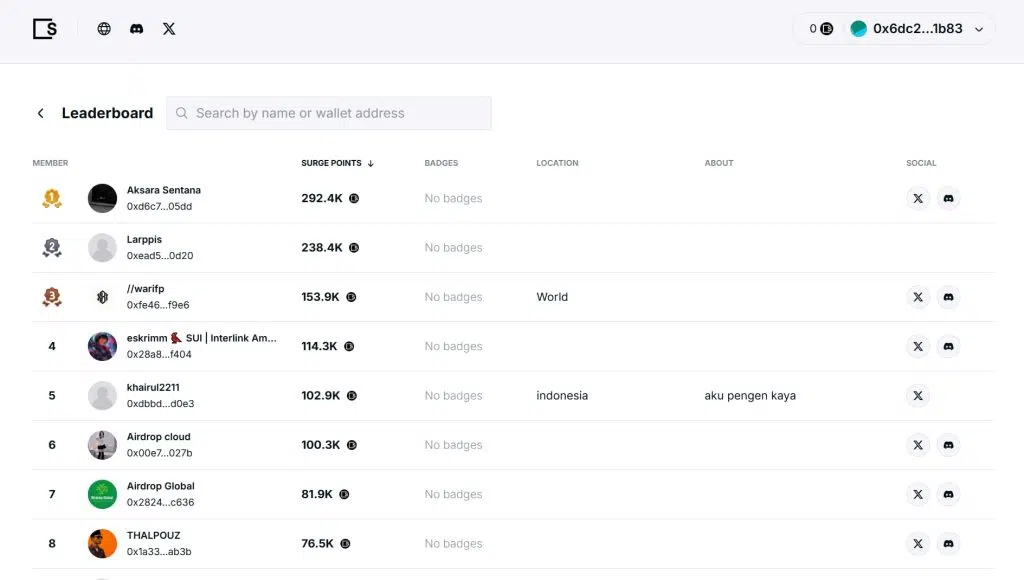Image resolution: width=1024 pixels, height=580 pixels.
Task: Click wallet address 0x1a33...ab3b
Action: pyautogui.click(x=159, y=552)
